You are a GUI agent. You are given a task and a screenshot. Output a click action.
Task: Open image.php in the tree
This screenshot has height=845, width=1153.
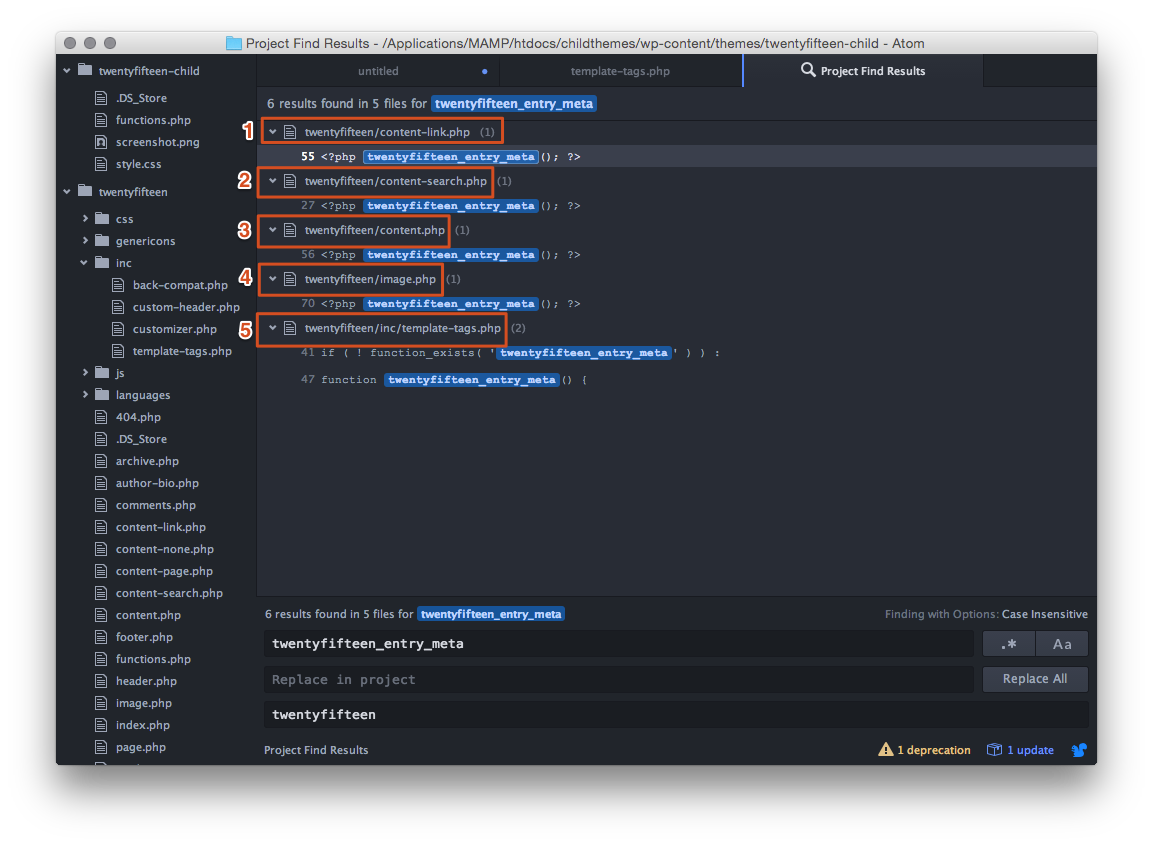tap(143, 704)
